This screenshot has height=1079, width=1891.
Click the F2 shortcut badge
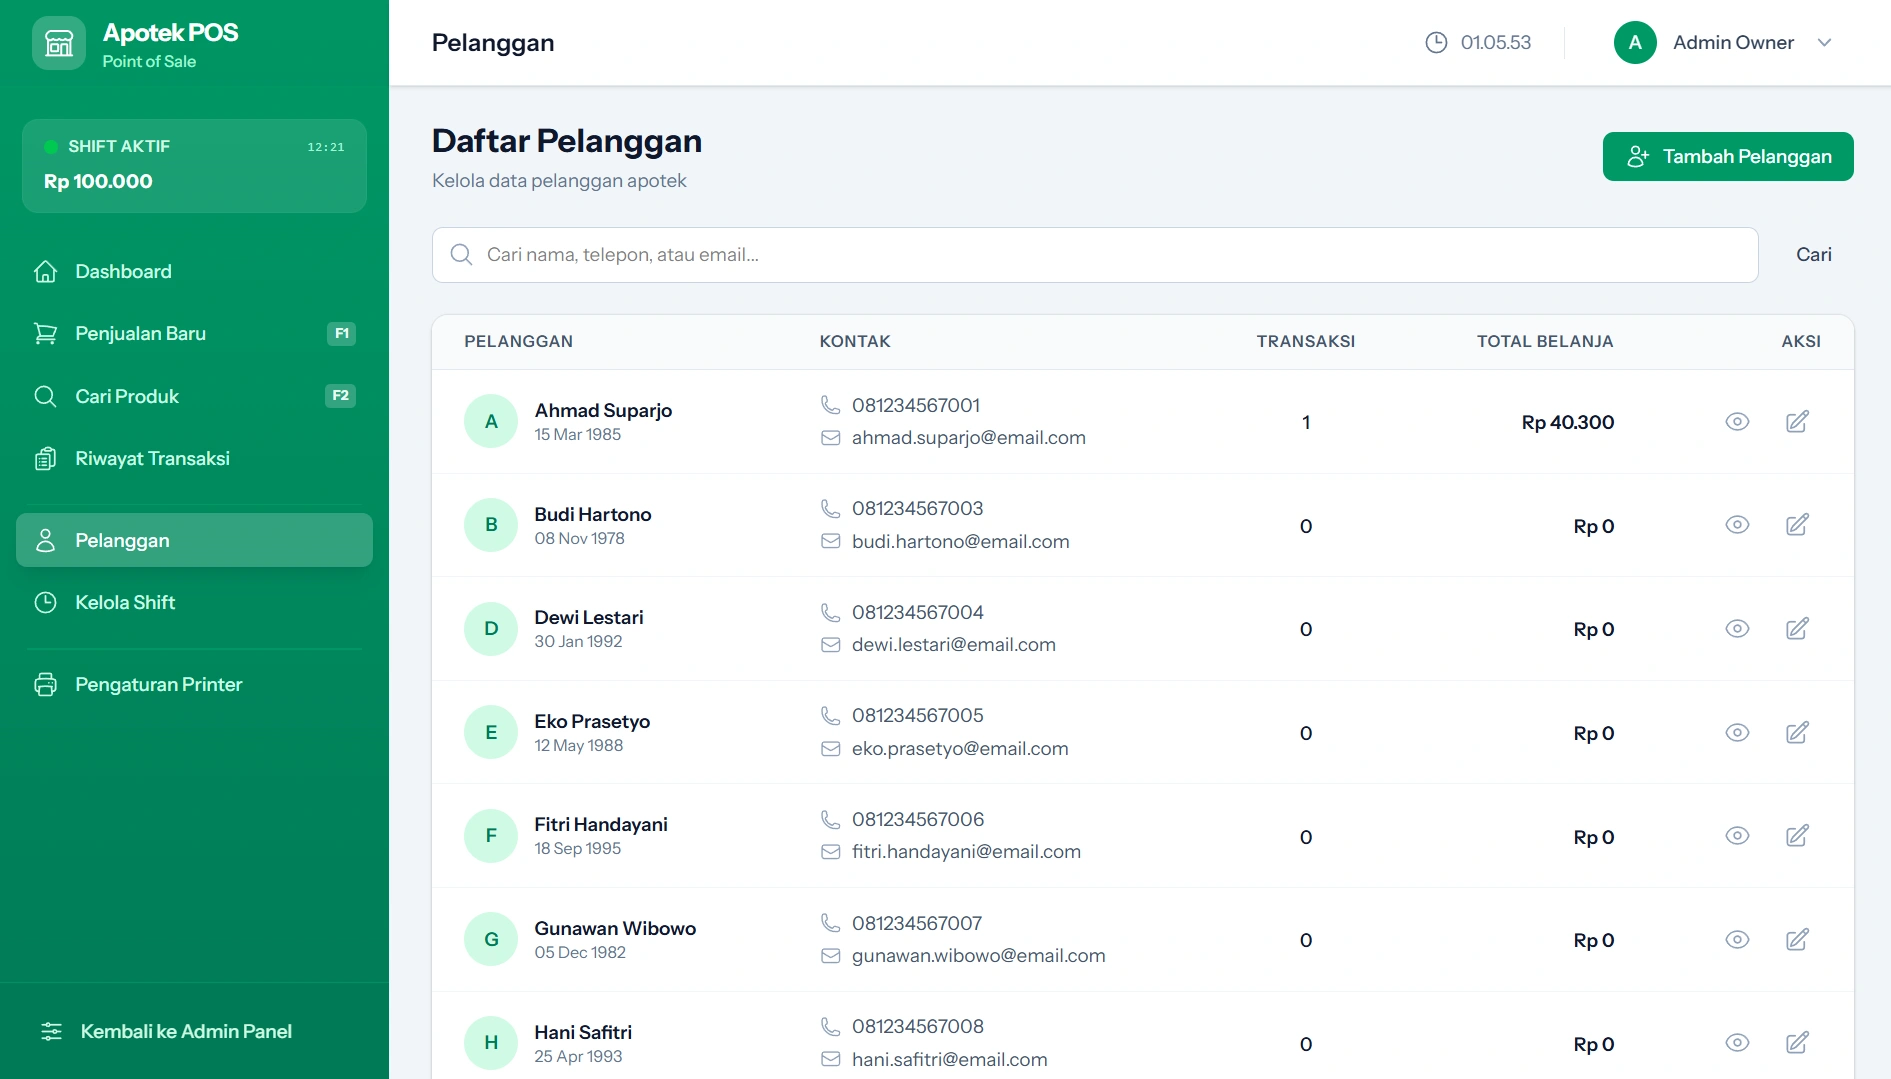click(340, 396)
